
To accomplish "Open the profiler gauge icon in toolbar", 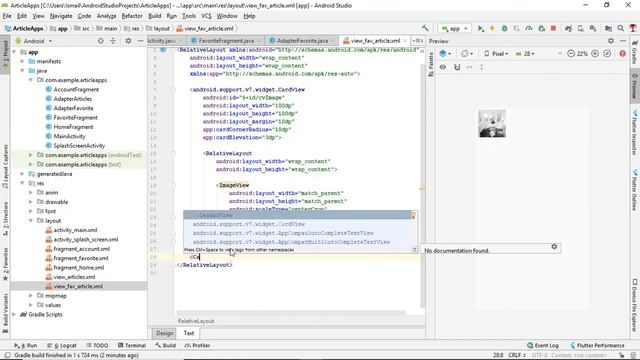I will (x=529, y=29).
